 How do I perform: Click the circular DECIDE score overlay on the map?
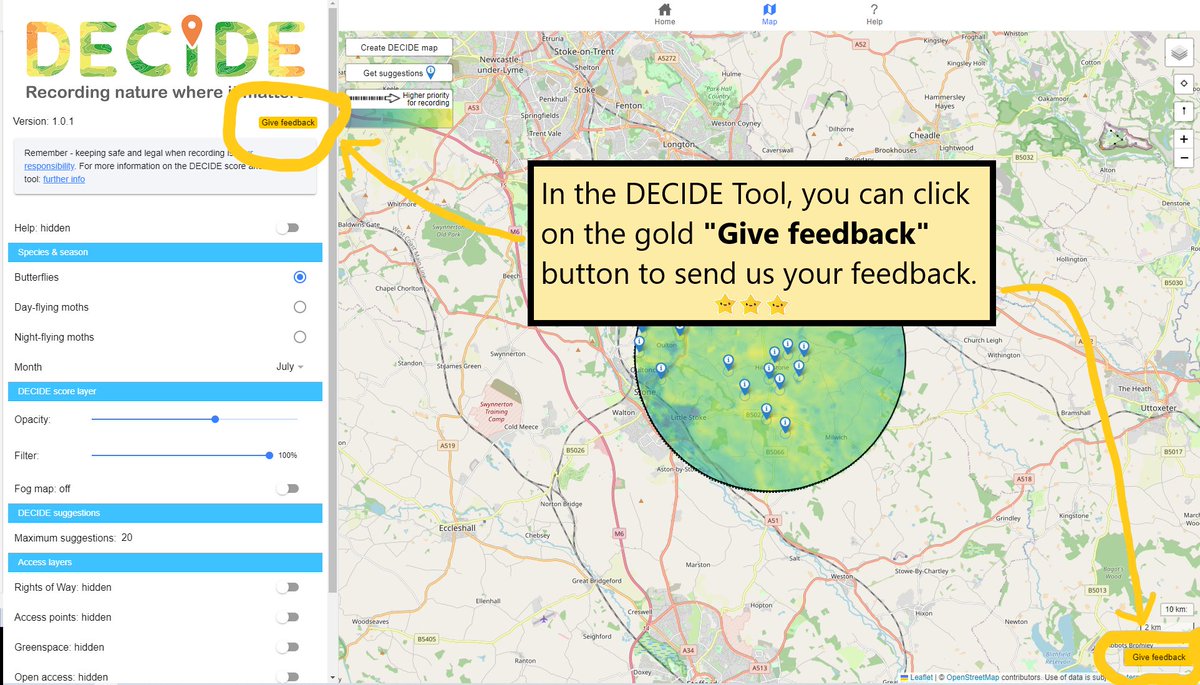coord(770,410)
